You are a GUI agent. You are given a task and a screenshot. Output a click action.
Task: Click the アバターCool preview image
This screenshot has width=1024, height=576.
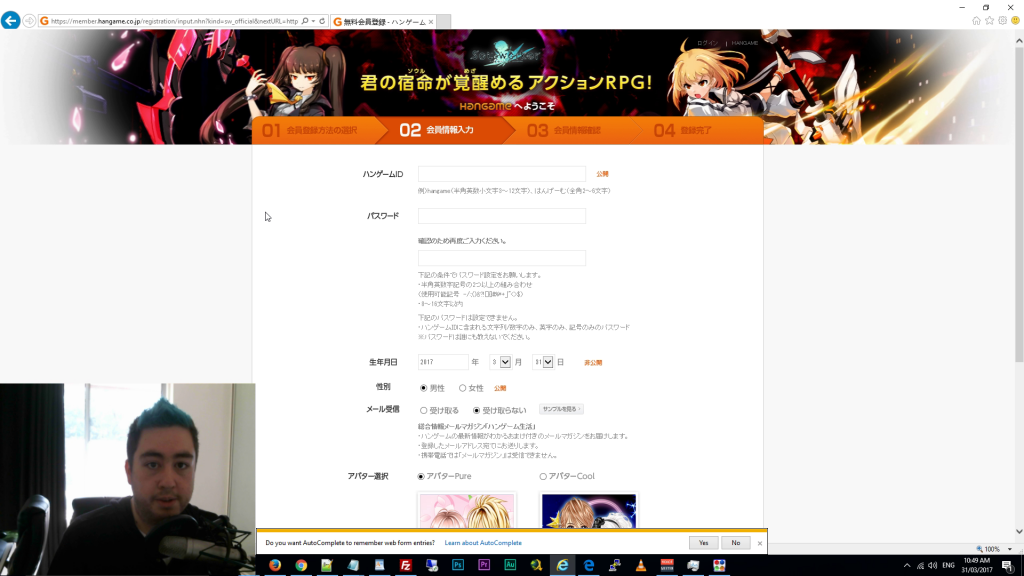tap(588, 510)
